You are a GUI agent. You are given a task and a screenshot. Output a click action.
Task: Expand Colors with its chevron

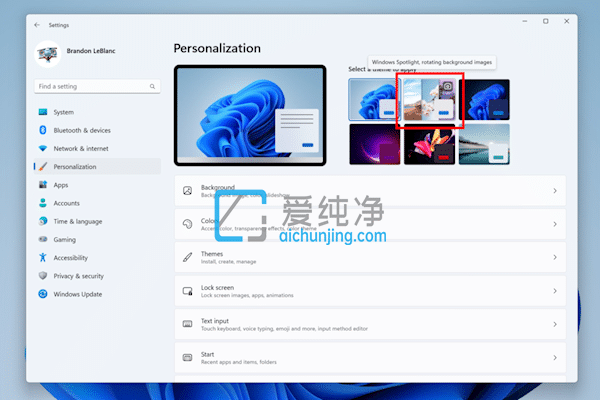point(555,224)
